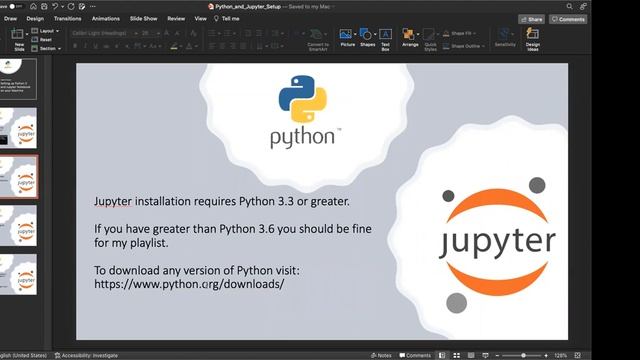Open Quick Styles gallery
Viewport: 640px width, 360px height.
430,40
